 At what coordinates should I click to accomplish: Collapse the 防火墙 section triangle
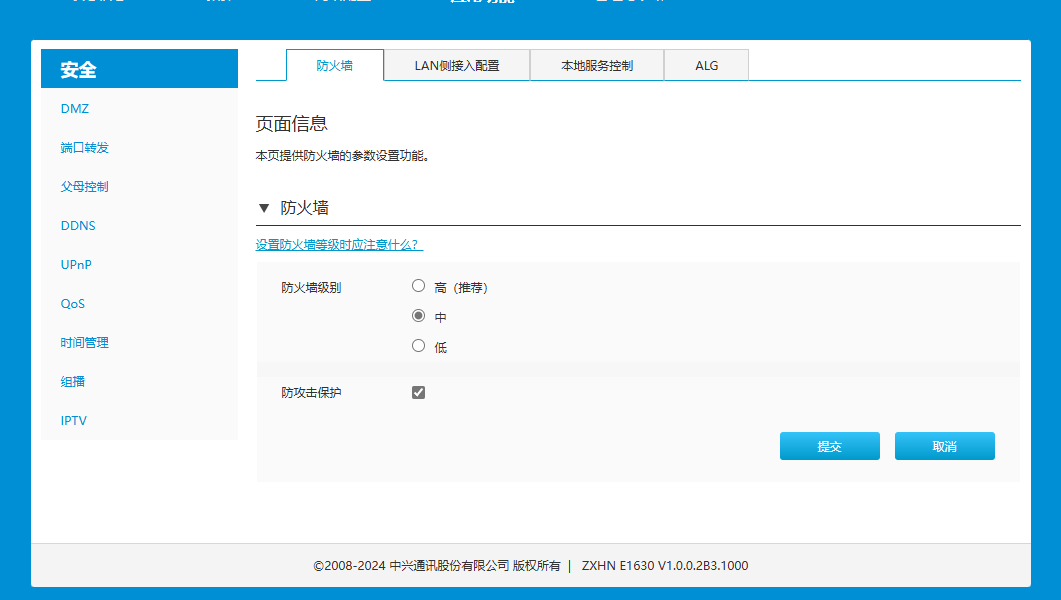[263, 208]
